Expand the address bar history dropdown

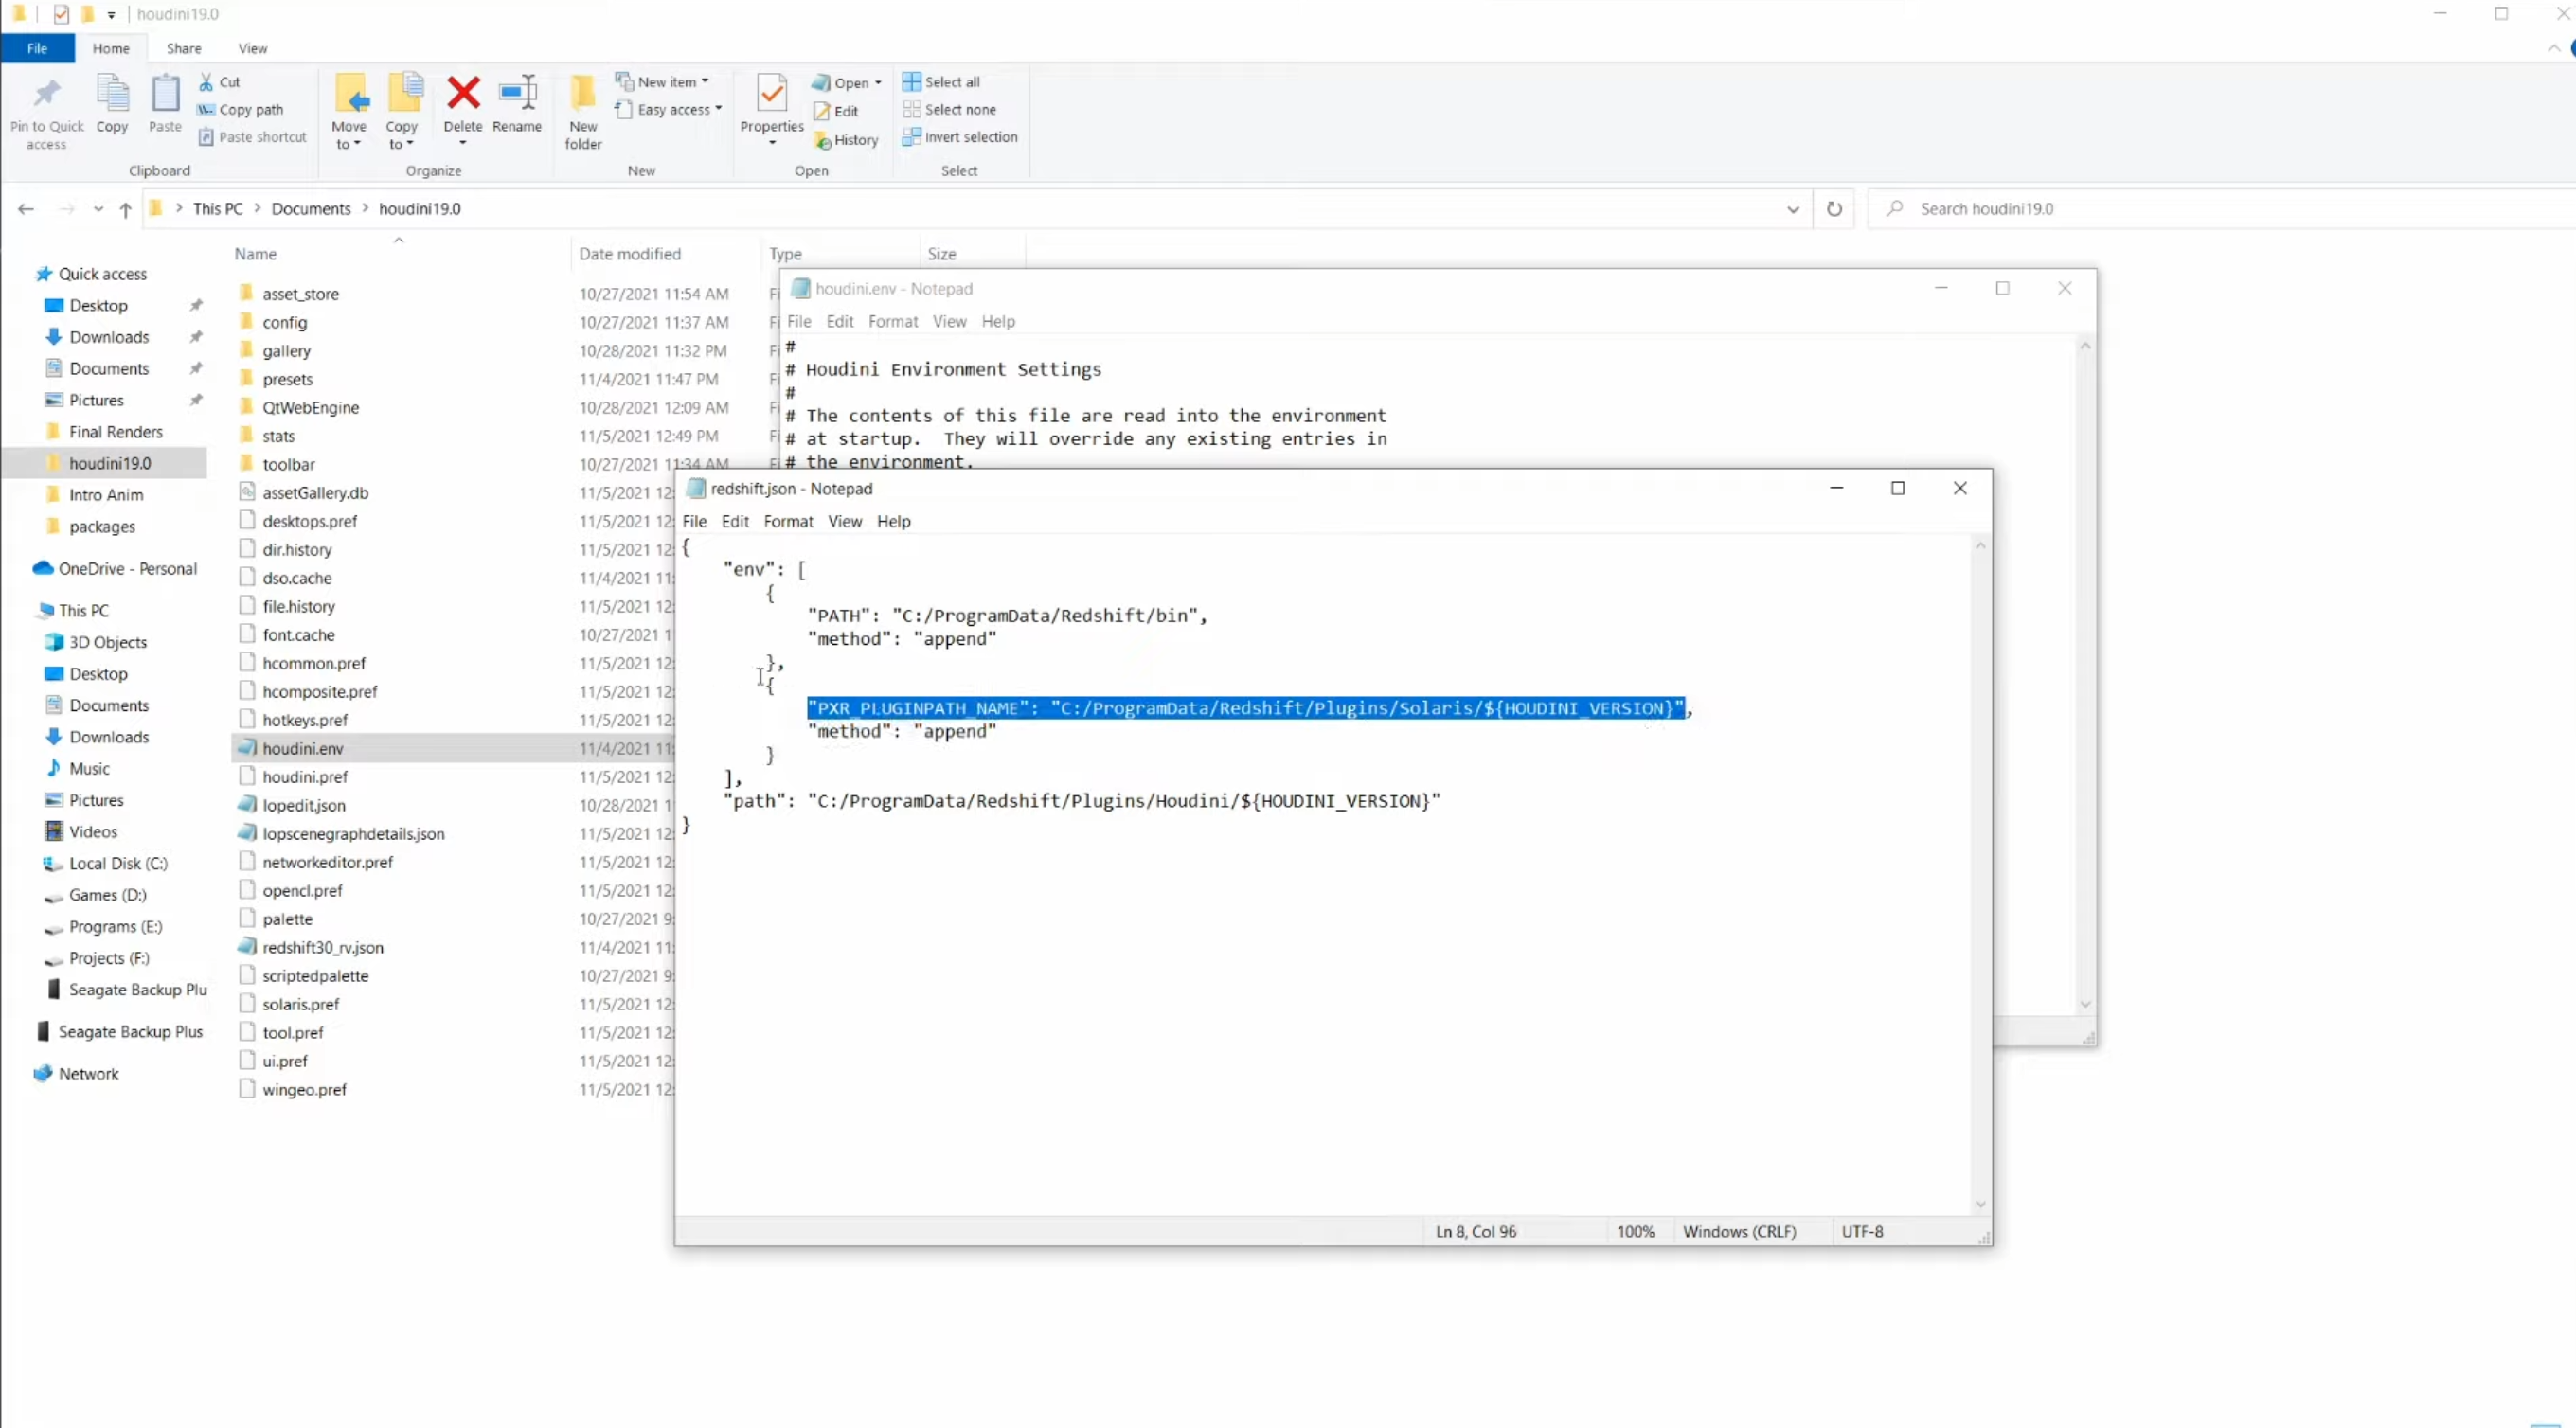pos(1793,209)
